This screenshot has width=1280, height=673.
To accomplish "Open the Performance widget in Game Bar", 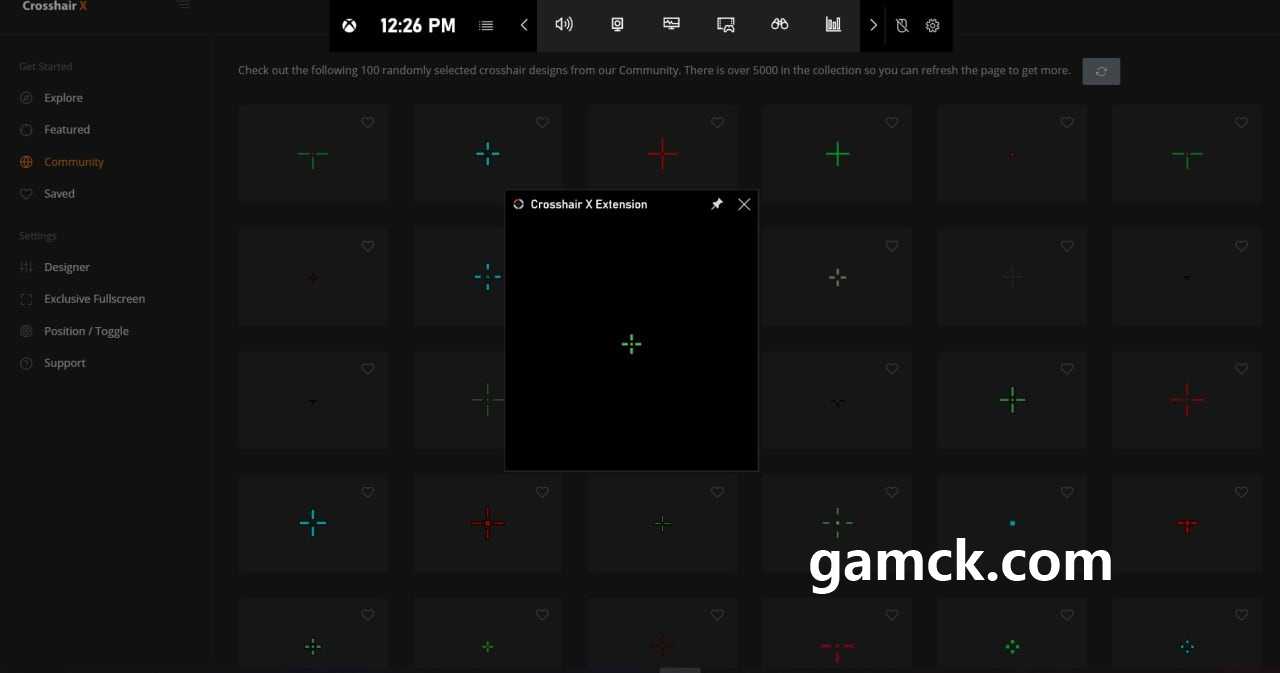I will pyautogui.click(x=672, y=25).
